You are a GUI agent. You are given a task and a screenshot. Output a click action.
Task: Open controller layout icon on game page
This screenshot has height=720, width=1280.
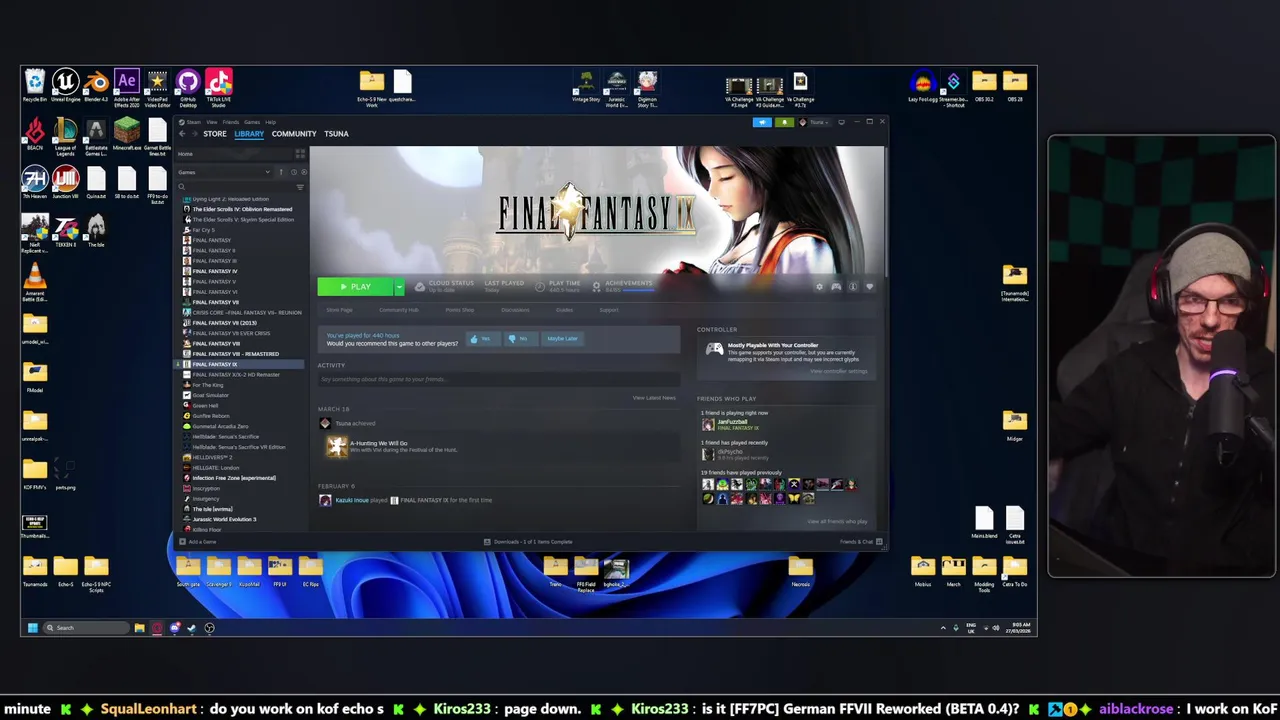tap(836, 287)
